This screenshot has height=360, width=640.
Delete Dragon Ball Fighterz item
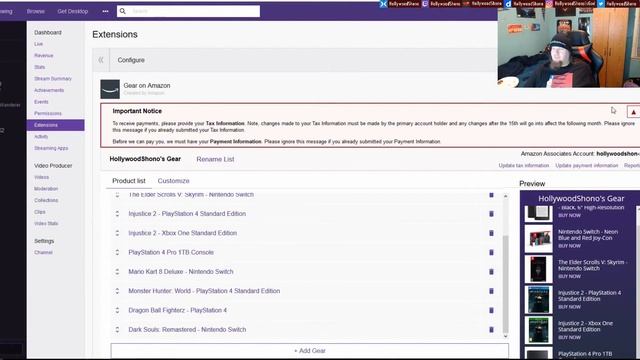coord(491,310)
